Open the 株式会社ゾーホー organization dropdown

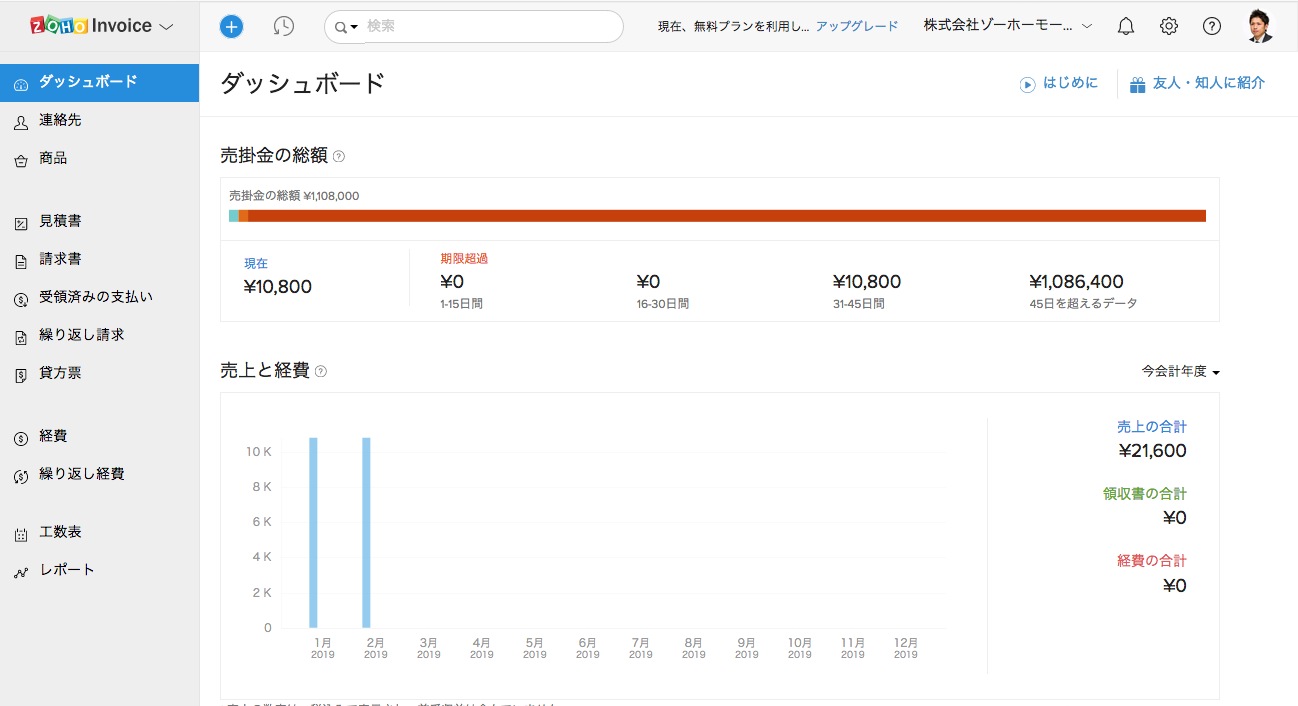[x=1007, y=26]
